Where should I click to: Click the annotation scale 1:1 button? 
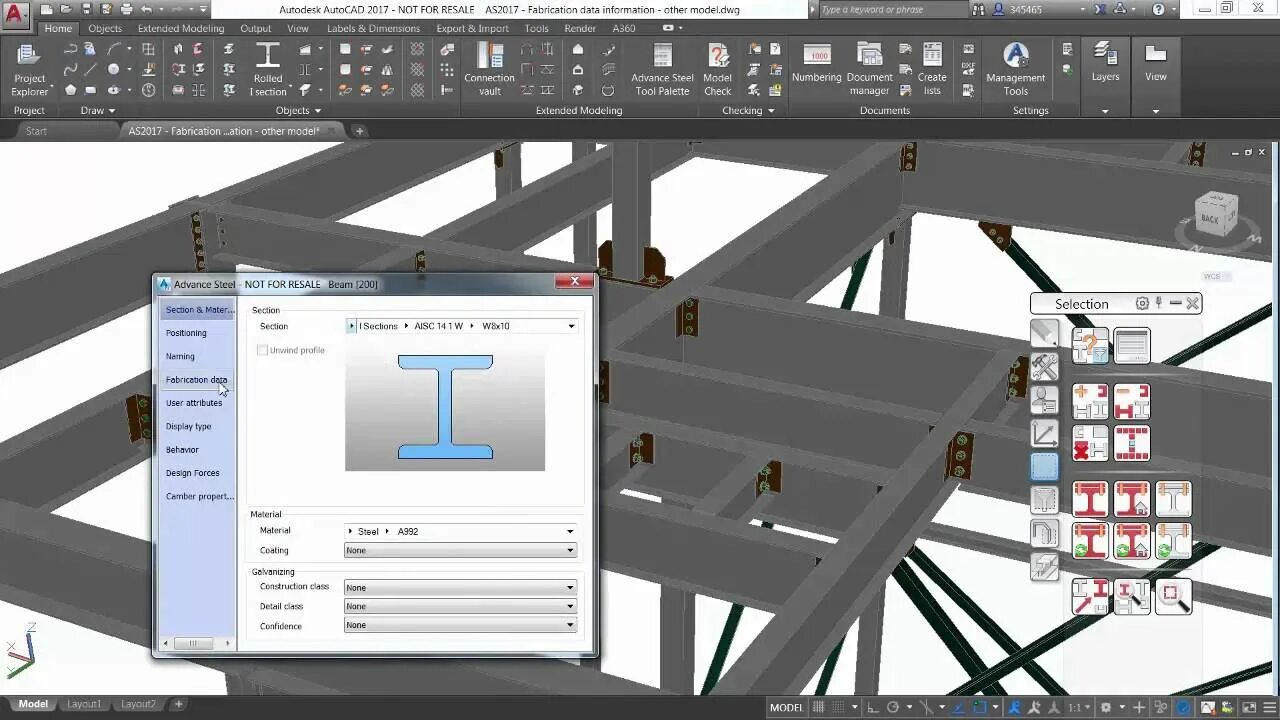1080,707
